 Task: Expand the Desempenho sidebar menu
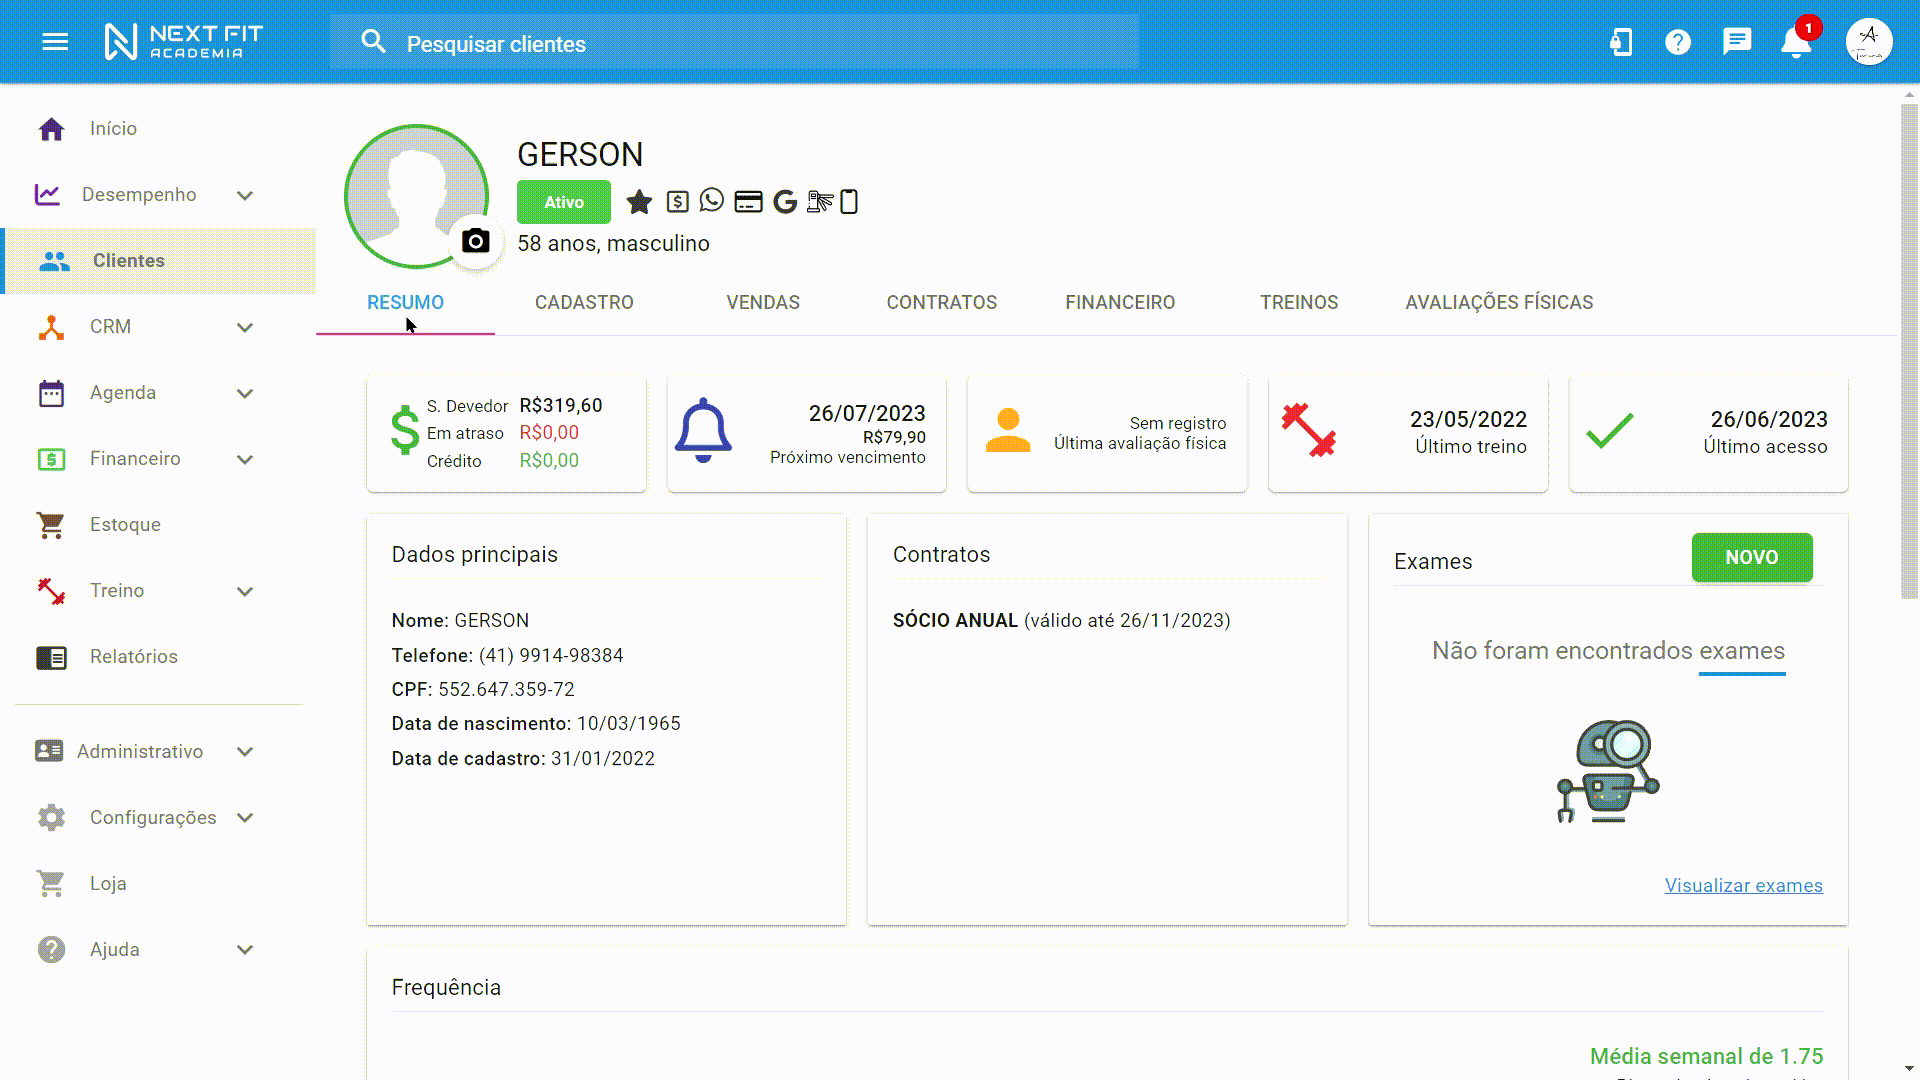pyautogui.click(x=245, y=195)
